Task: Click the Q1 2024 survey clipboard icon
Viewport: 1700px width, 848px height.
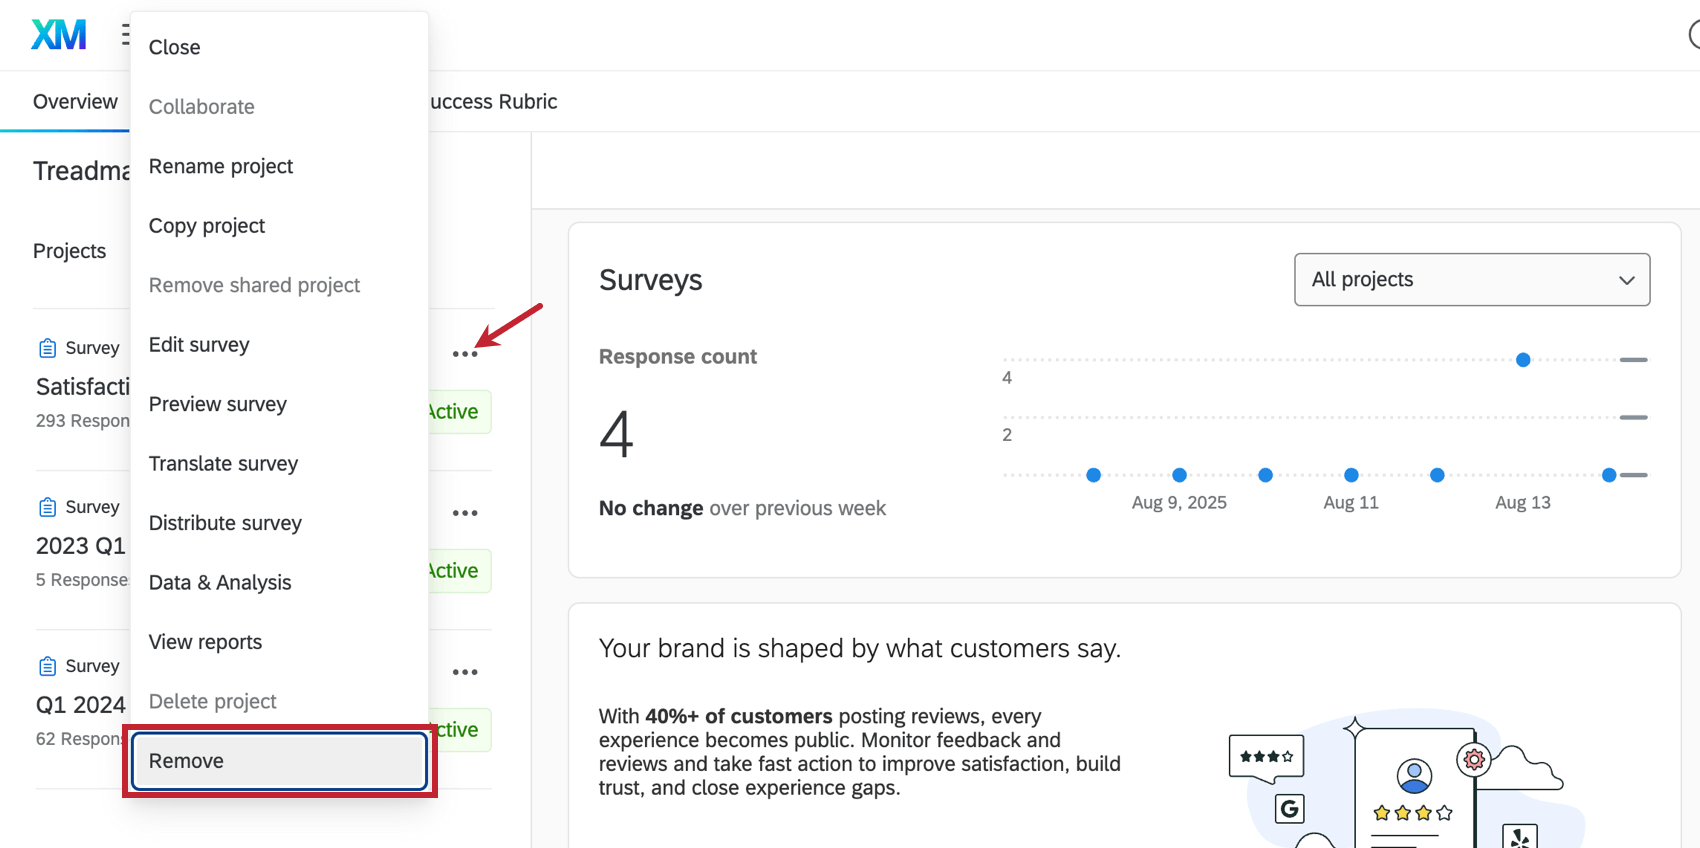Action: (x=47, y=666)
